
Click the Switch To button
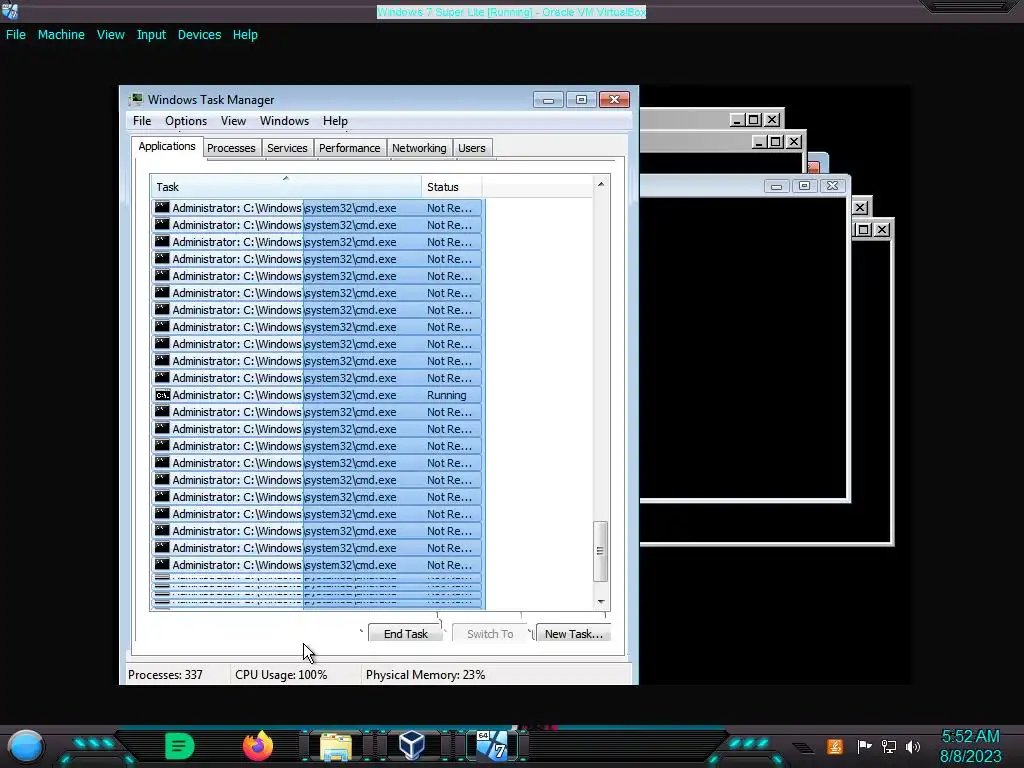[x=490, y=633]
